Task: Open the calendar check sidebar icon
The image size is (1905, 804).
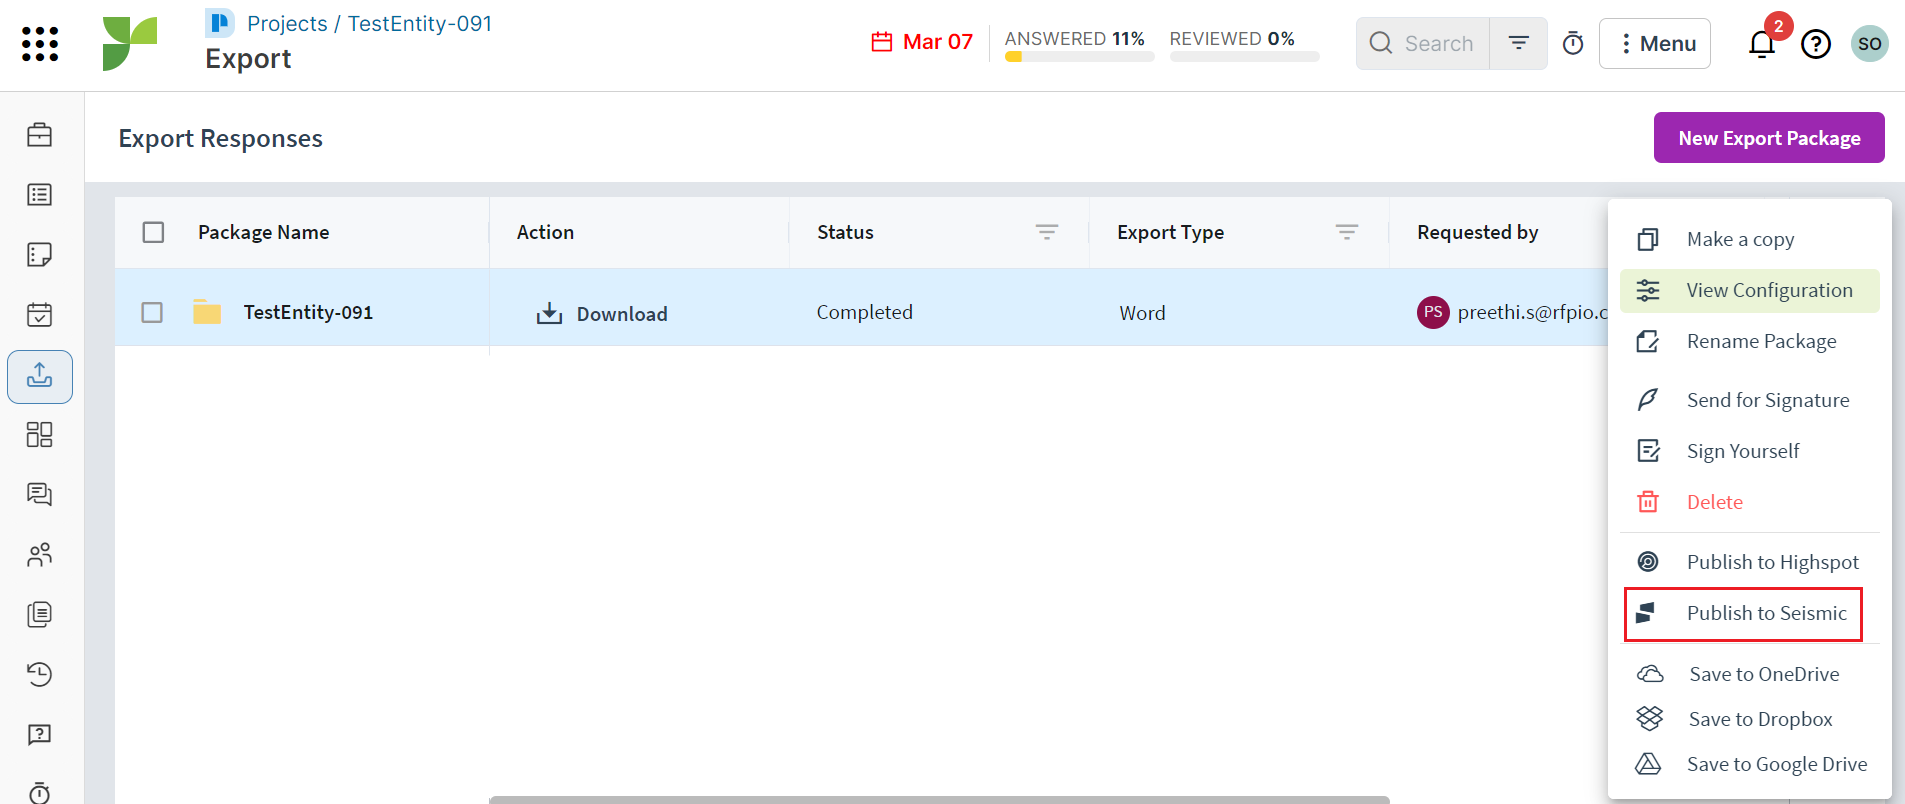Action: coord(40,315)
